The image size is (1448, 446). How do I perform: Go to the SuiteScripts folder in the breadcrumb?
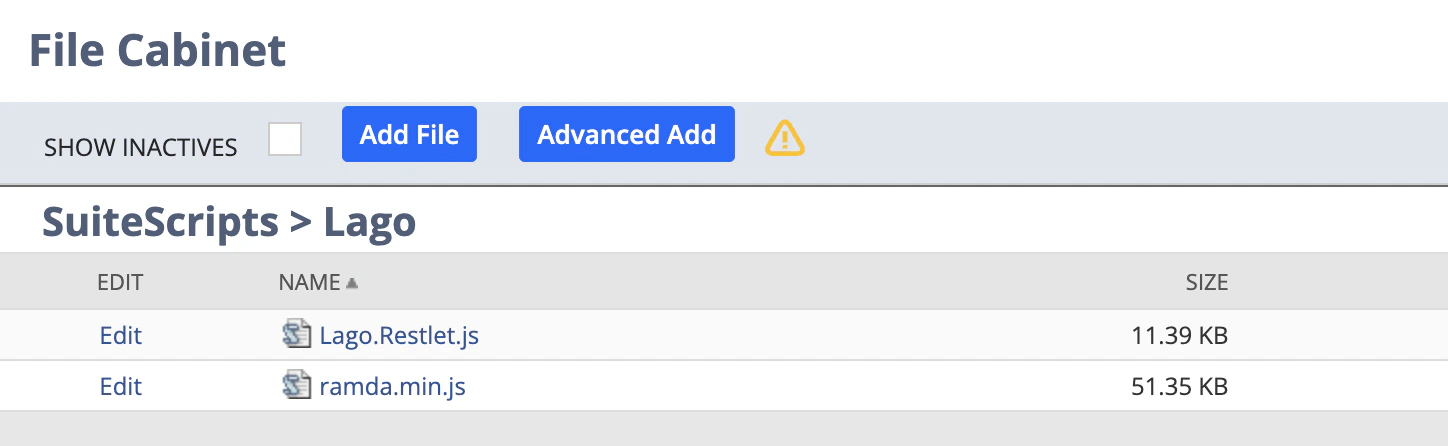160,222
